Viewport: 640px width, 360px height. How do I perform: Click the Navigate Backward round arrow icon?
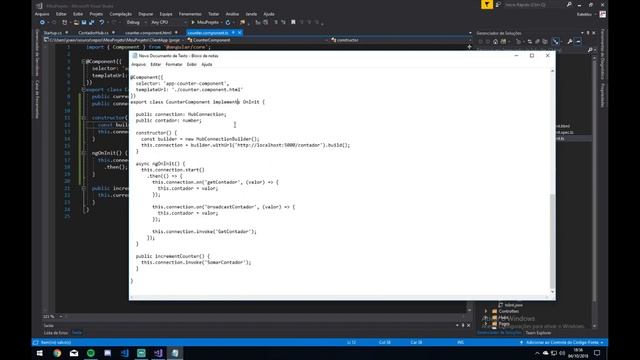(42, 22)
